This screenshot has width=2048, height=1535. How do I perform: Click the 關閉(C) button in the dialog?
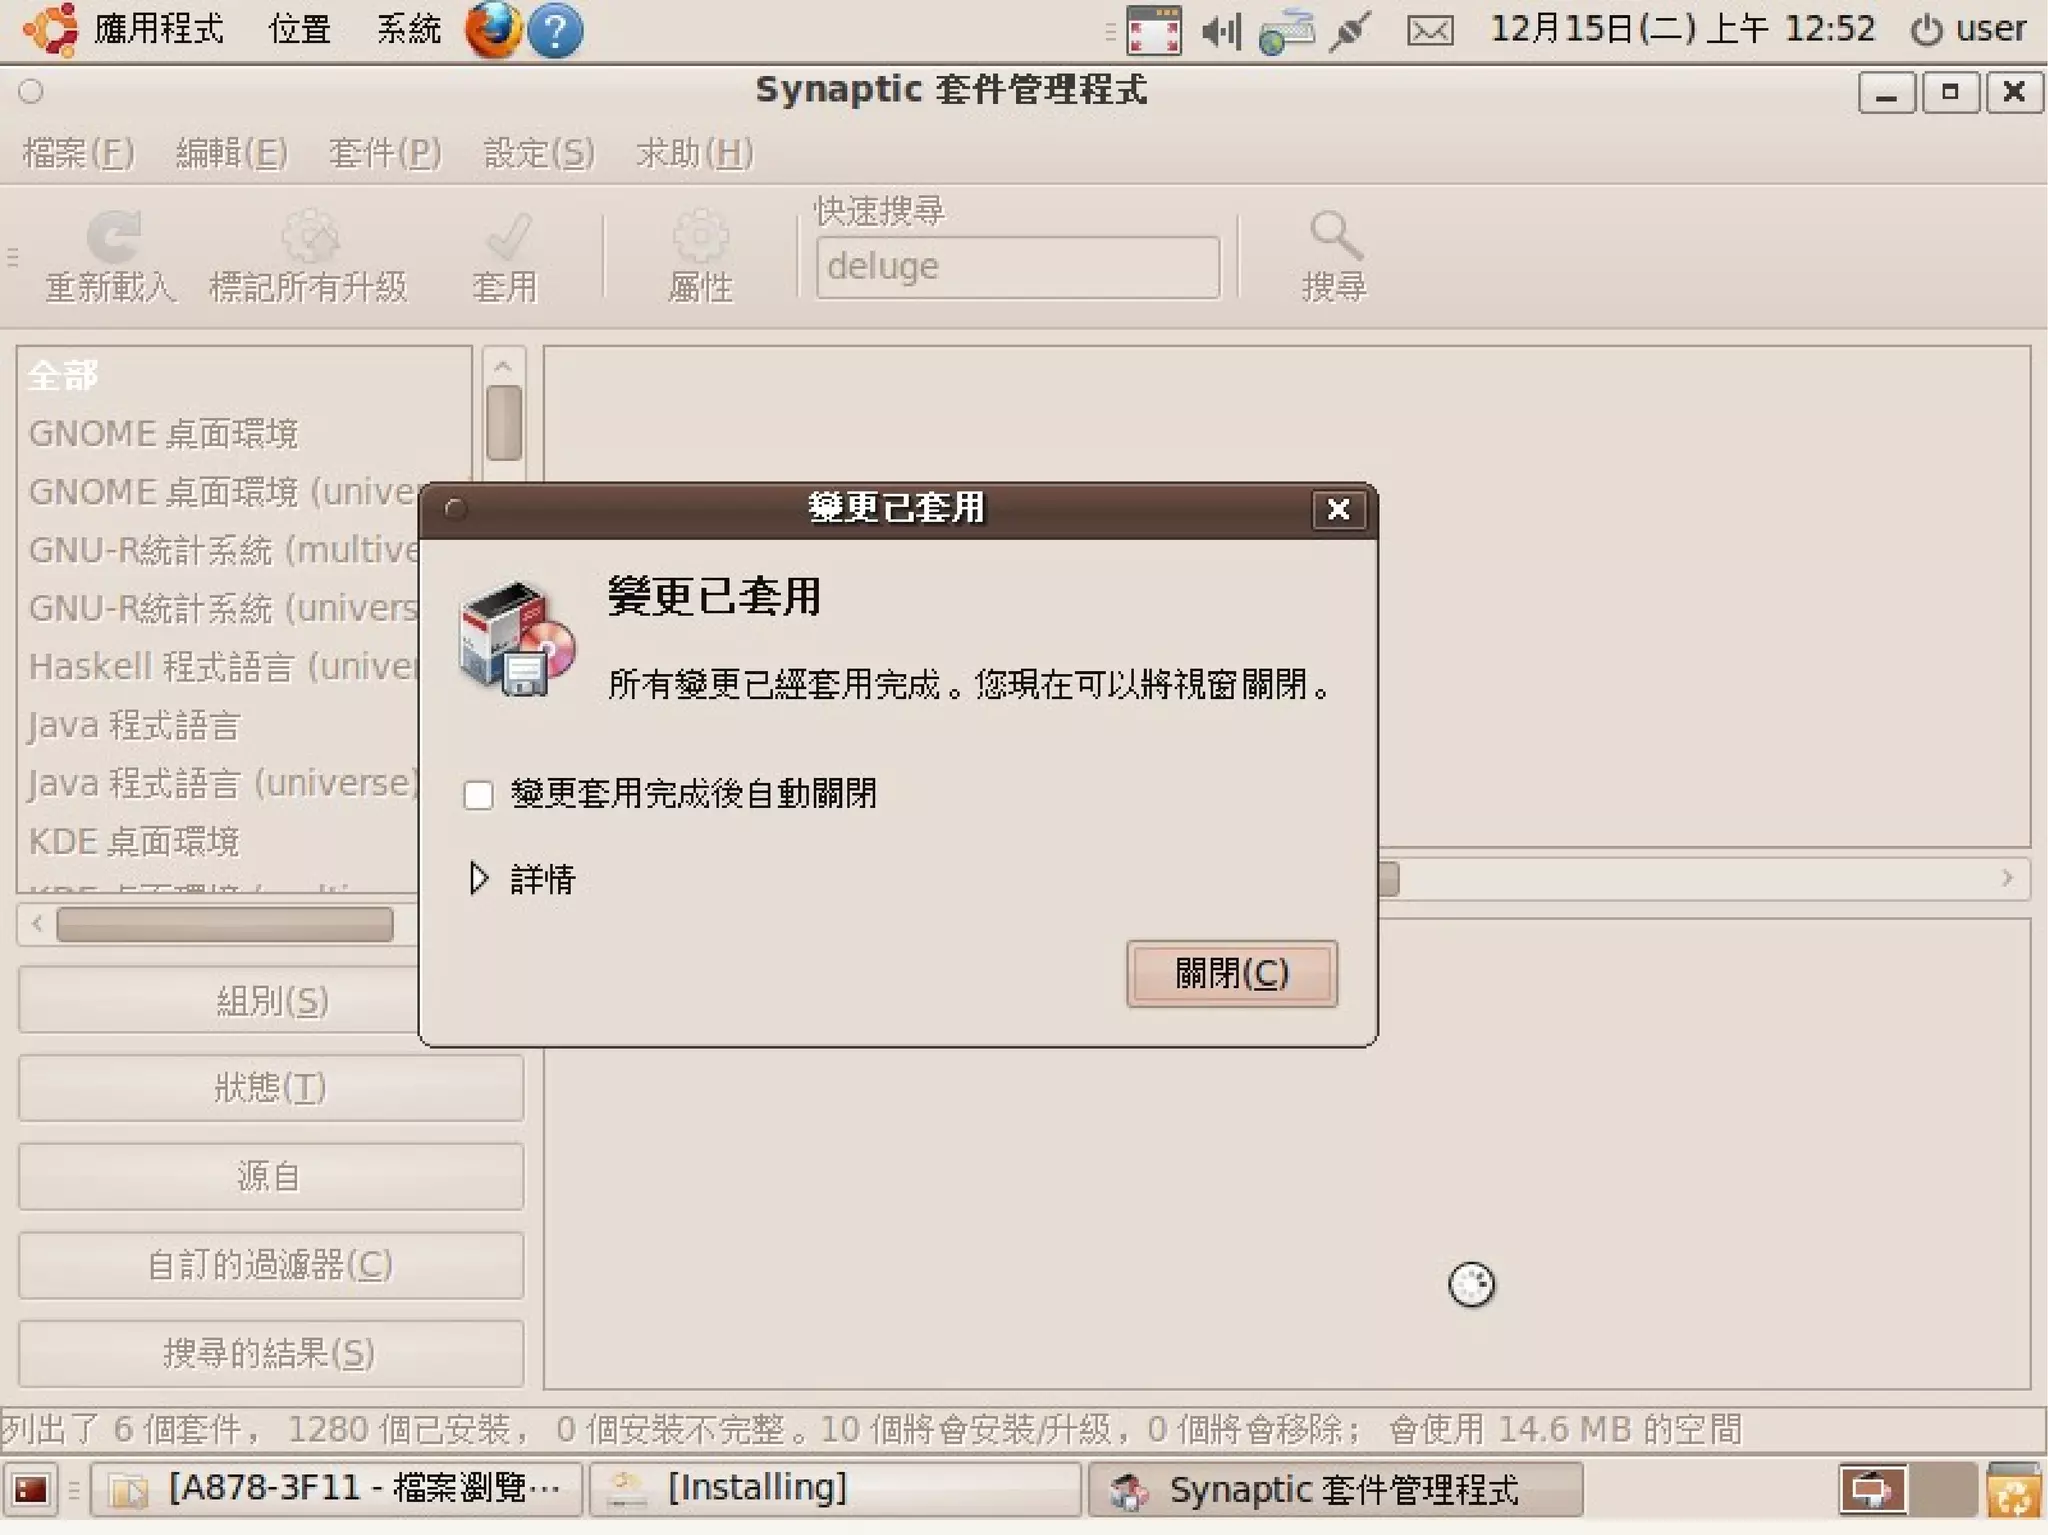[1231, 973]
